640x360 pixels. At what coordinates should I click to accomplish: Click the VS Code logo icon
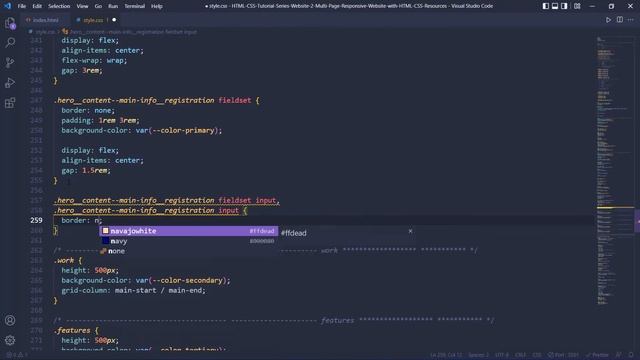[7, 6]
